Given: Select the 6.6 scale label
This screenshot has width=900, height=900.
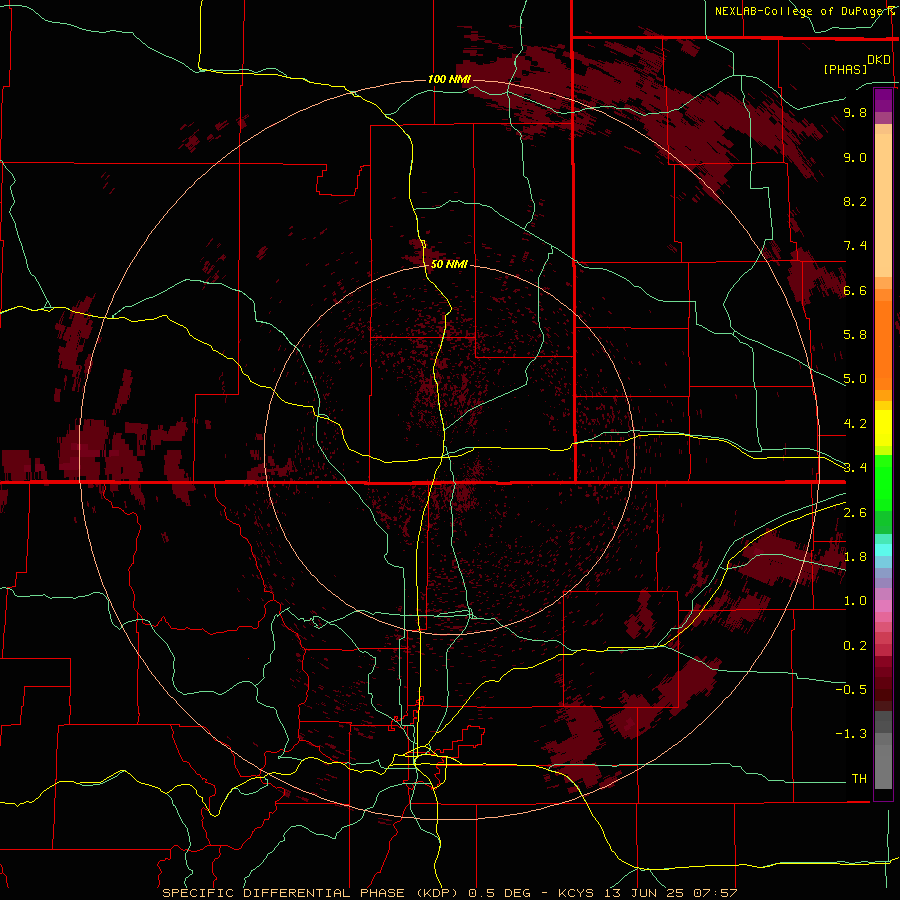Looking at the screenshot, I should 855,290.
